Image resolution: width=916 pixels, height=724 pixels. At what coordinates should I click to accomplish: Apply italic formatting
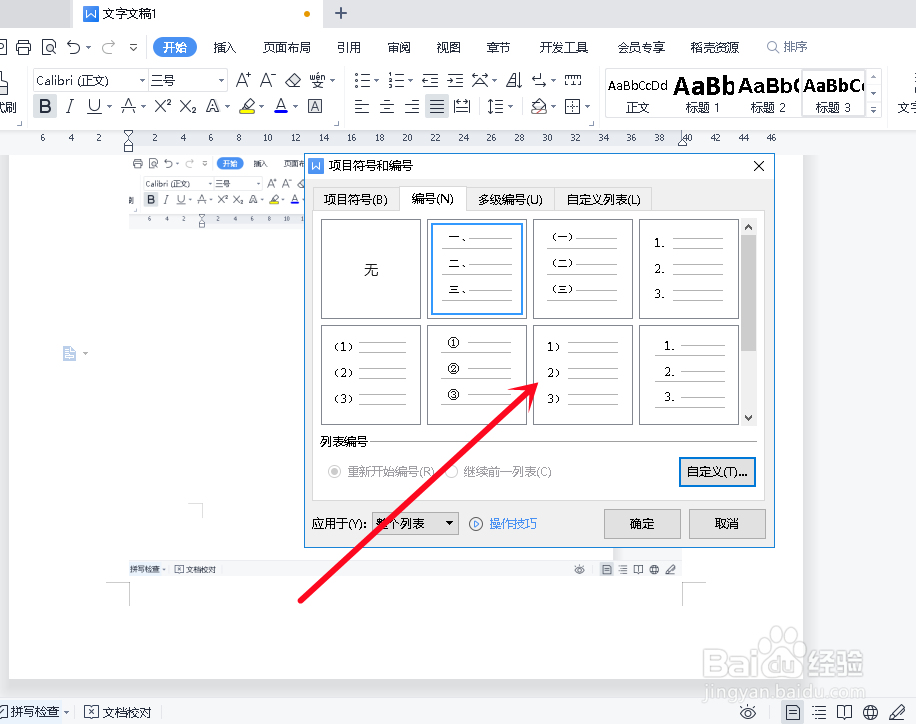click(x=70, y=105)
